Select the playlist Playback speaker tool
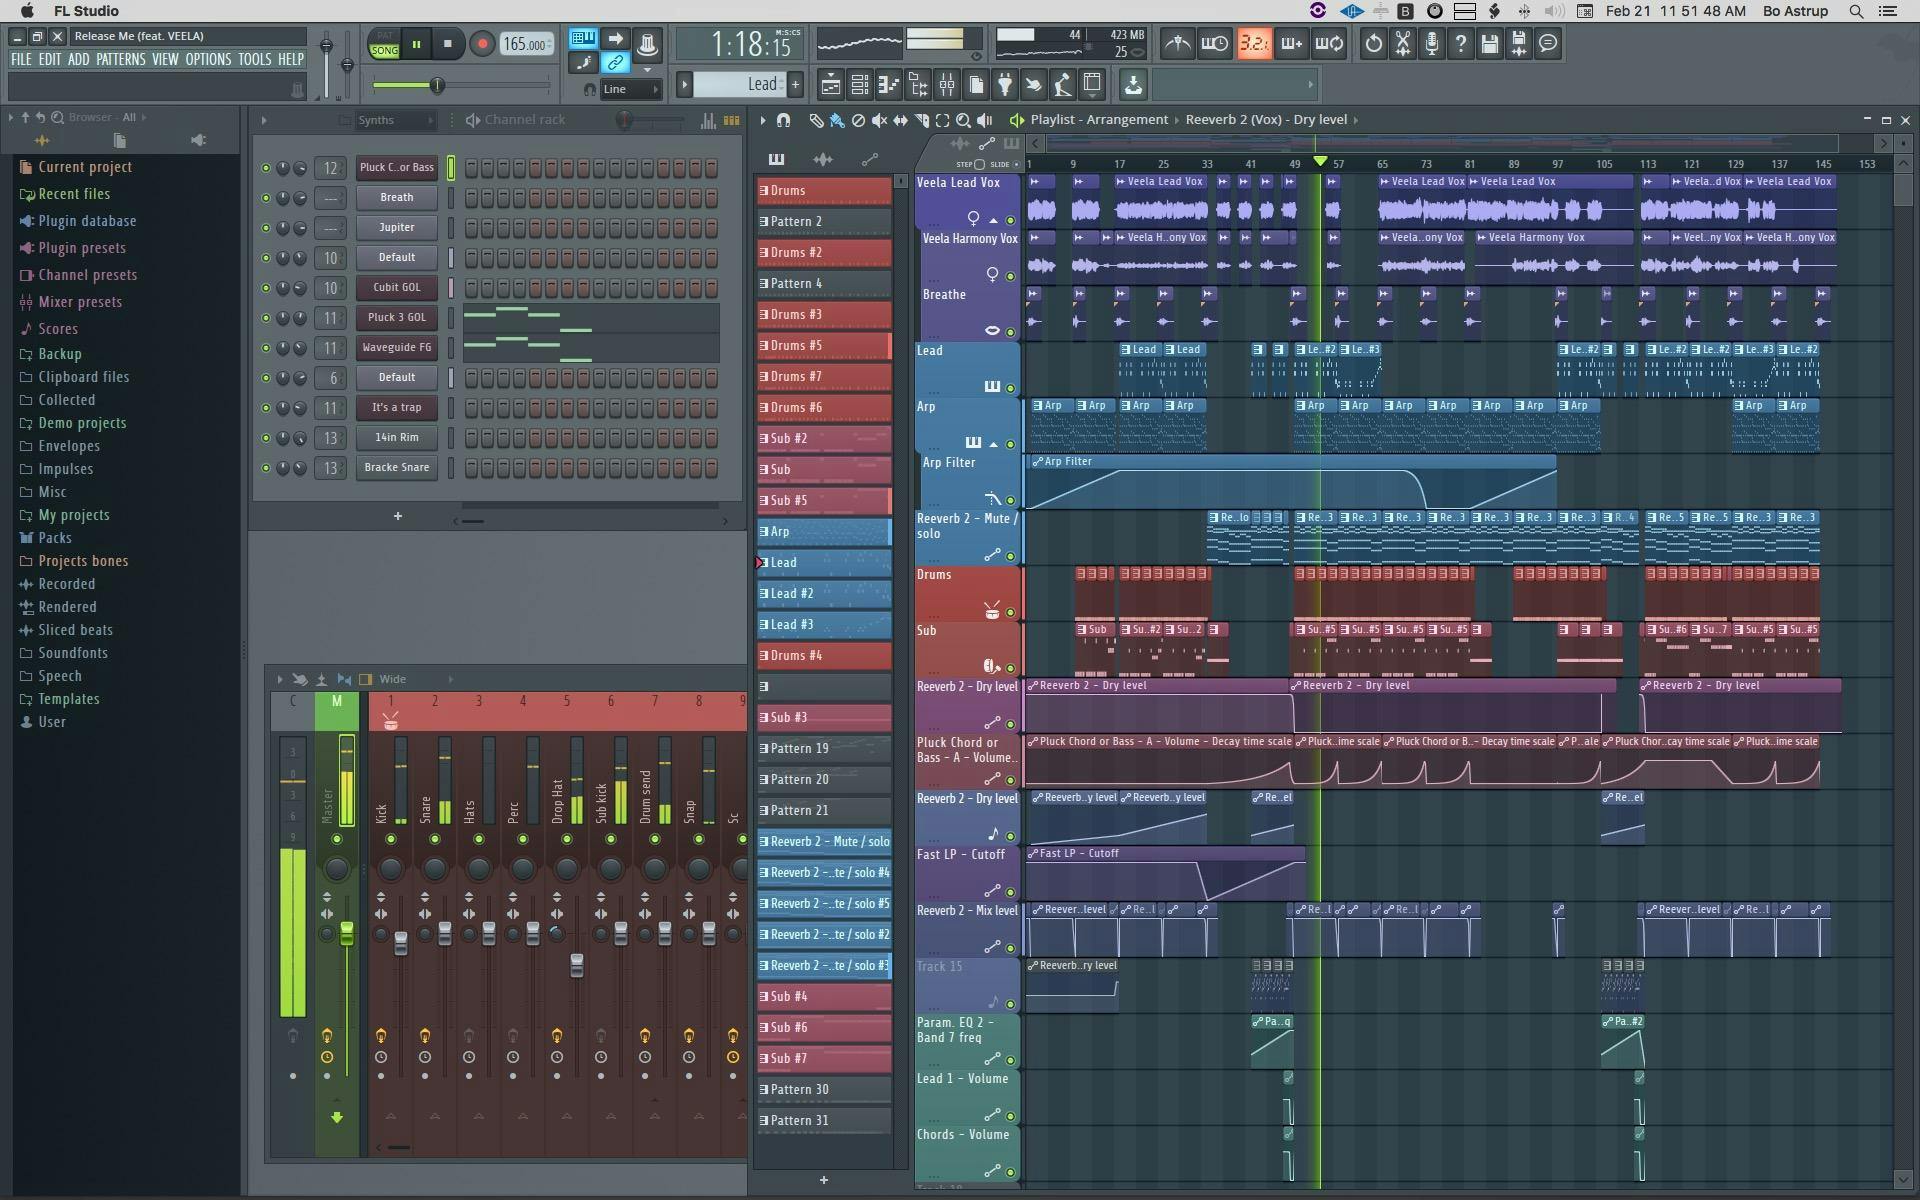The width and height of the screenshot is (1920, 1200). pos(984,120)
